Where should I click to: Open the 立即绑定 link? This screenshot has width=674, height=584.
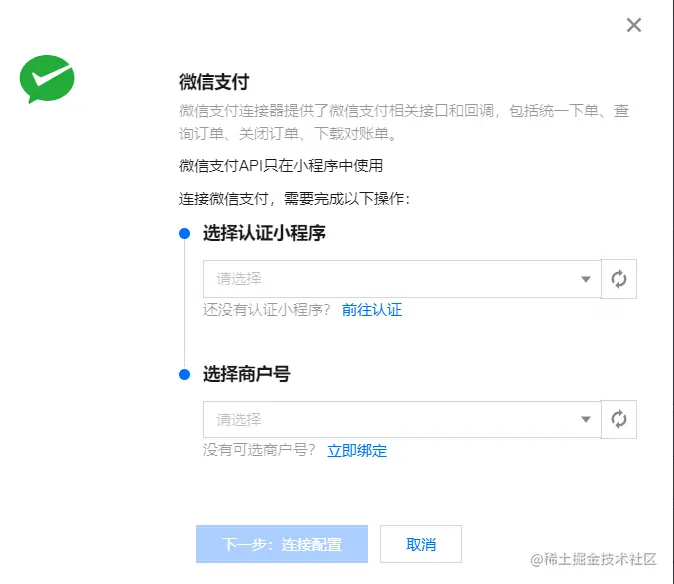357,451
